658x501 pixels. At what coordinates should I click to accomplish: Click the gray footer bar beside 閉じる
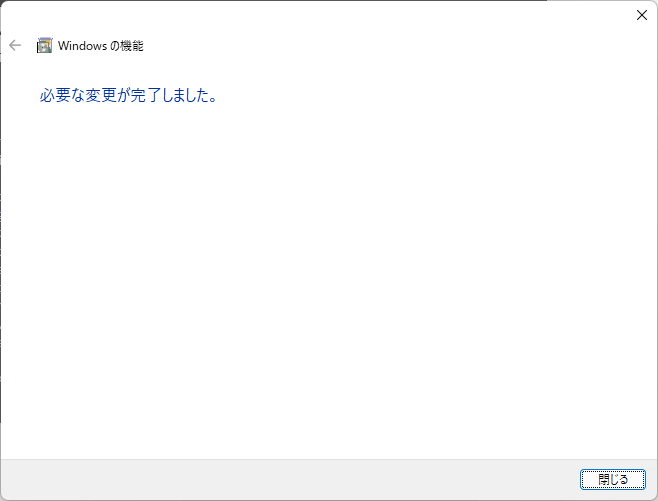pyautogui.click(x=290, y=480)
